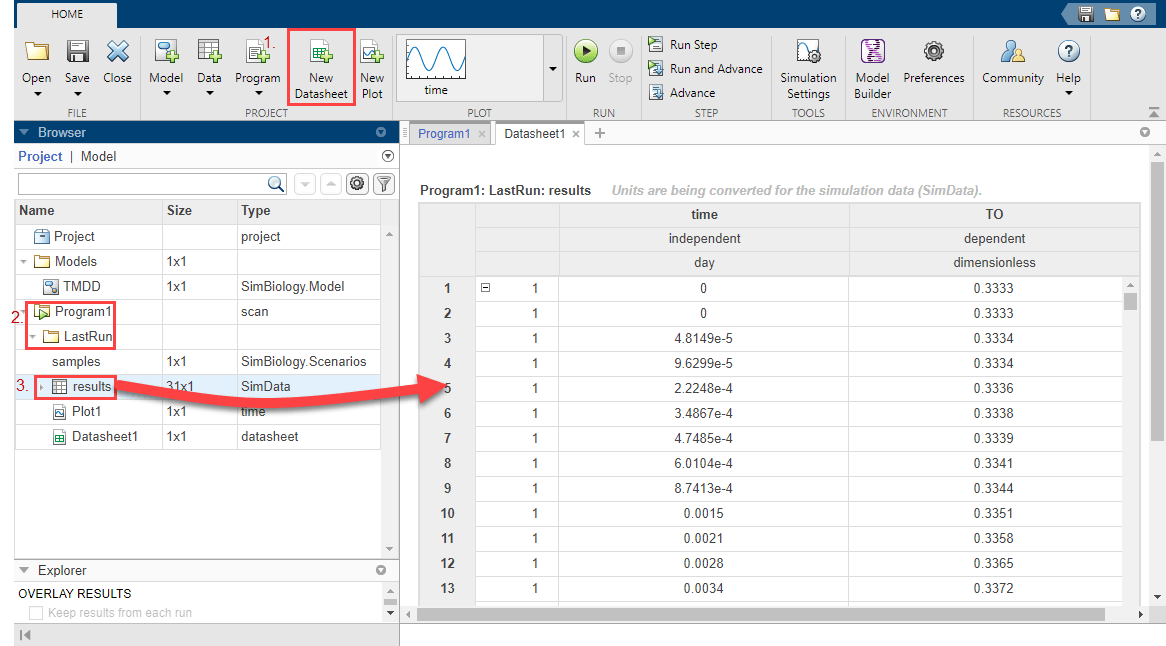
Task: Open the Community resources icon
Action: coord(1012,52)
